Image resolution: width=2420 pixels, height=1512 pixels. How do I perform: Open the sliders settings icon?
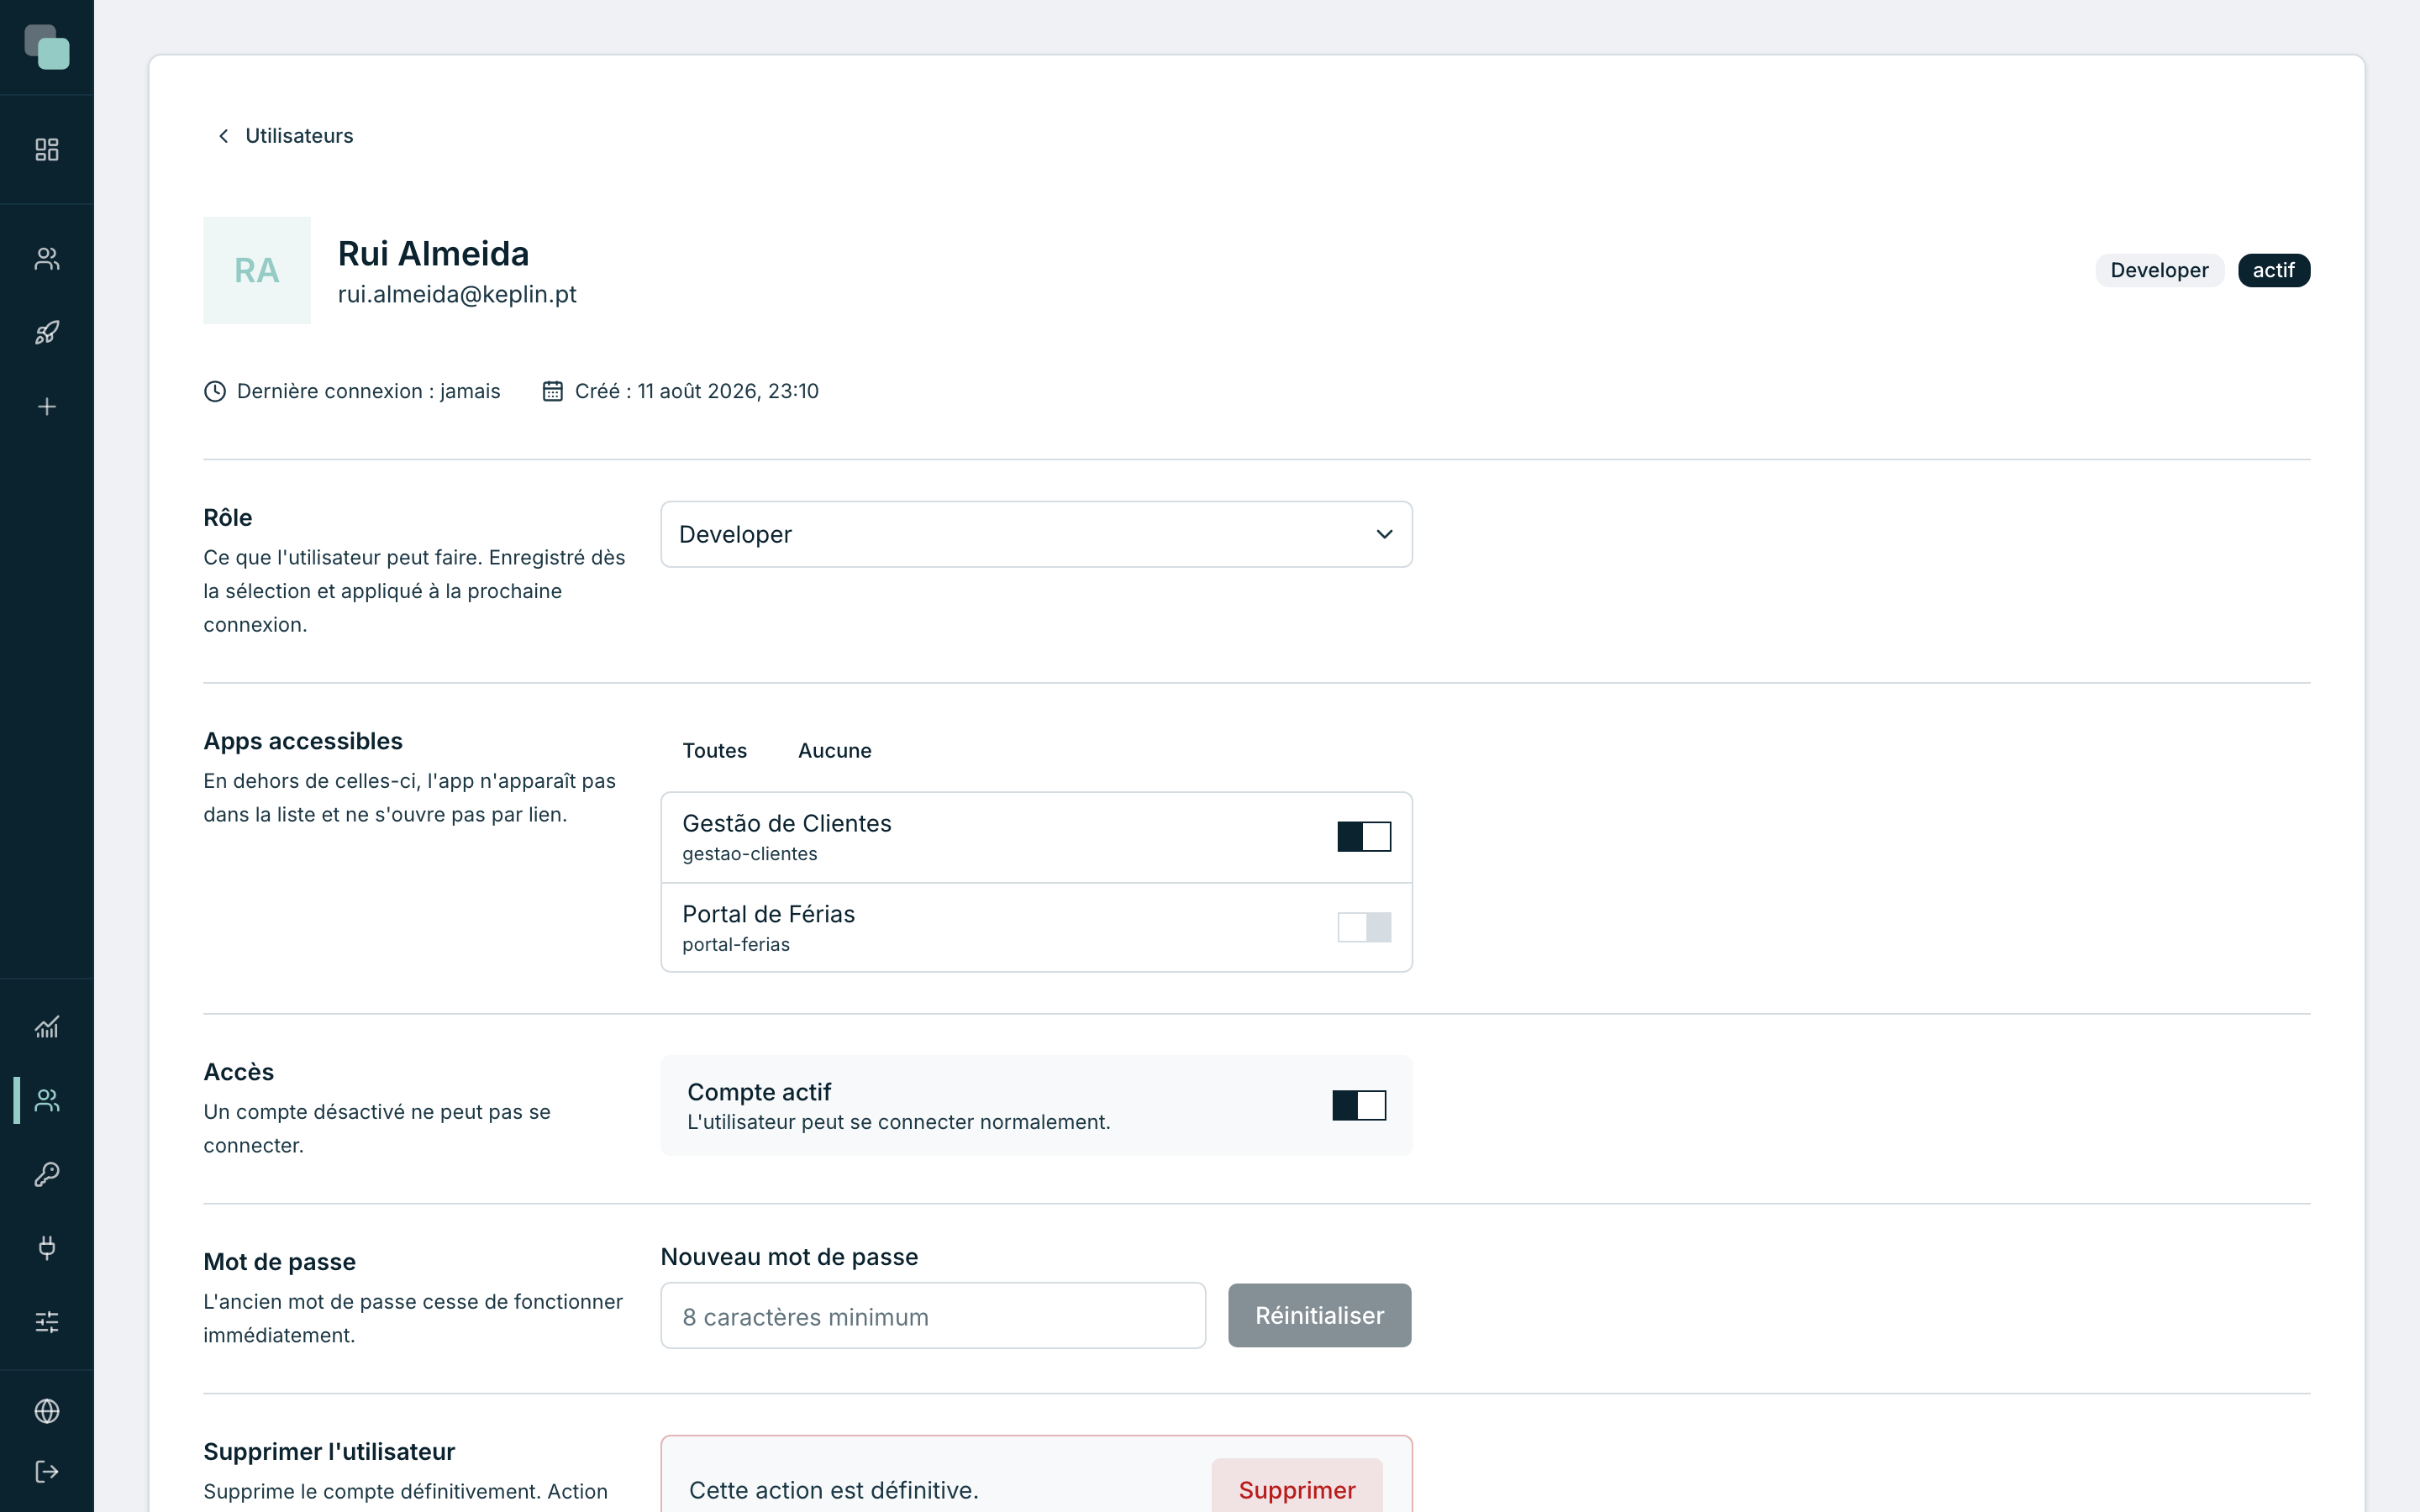(47, 1322)
